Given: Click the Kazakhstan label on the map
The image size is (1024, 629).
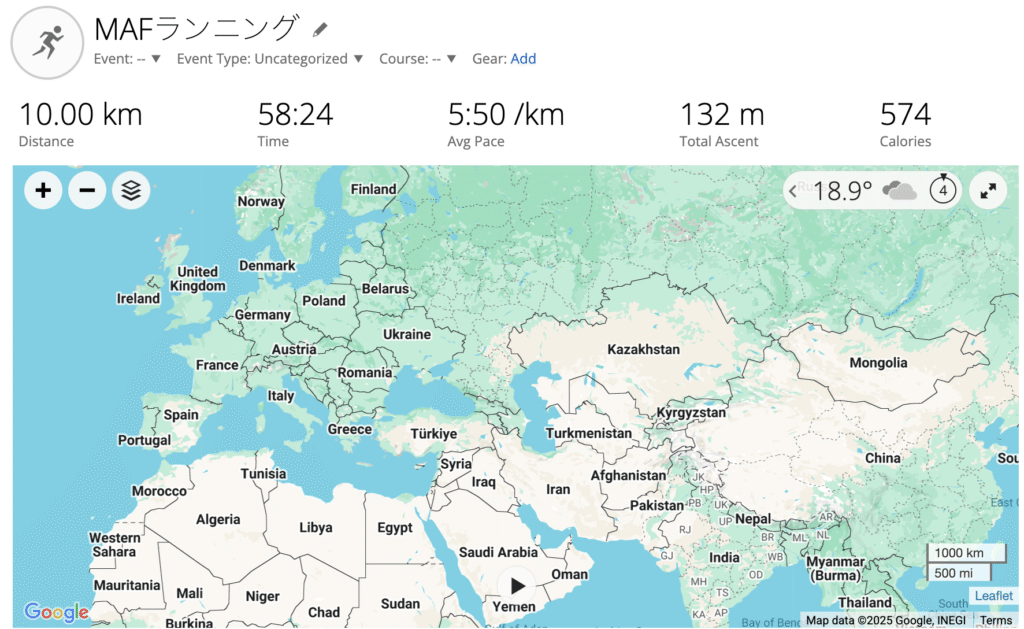Looking at the screenshot, I should tap(643, 349).
